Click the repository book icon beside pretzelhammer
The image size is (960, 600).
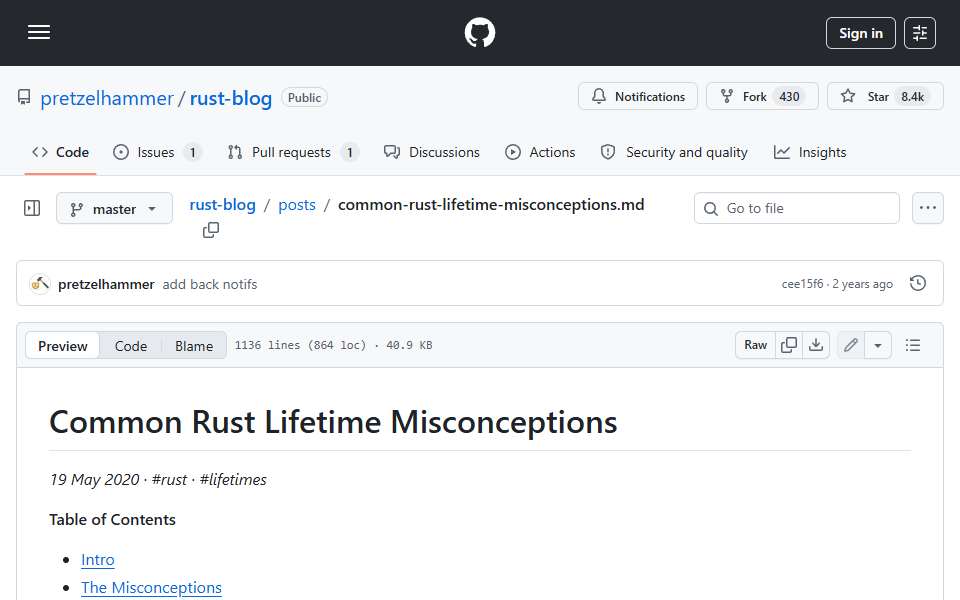coord(24,97)
